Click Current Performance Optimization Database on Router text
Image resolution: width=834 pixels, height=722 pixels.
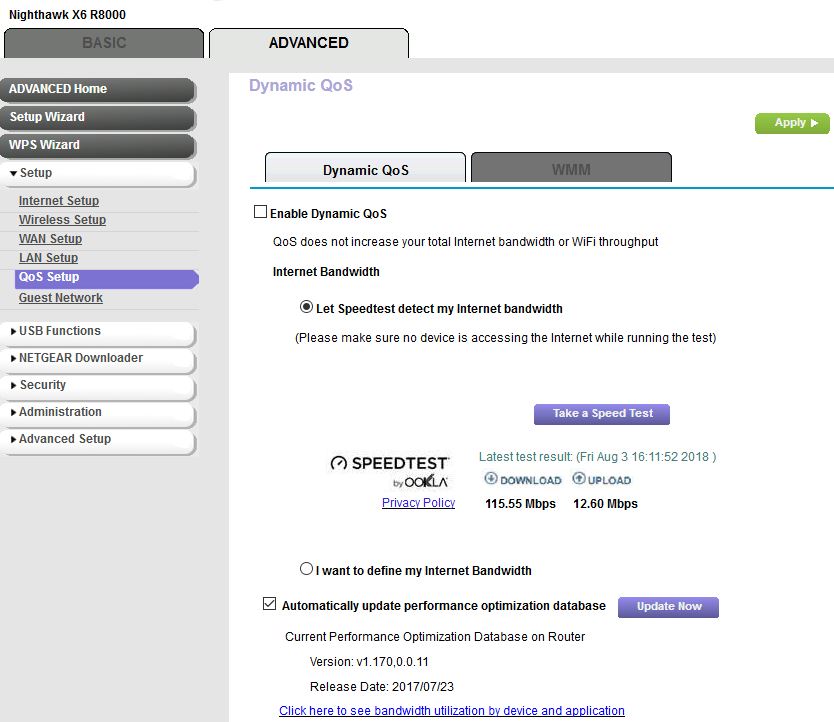pos(435,637)
